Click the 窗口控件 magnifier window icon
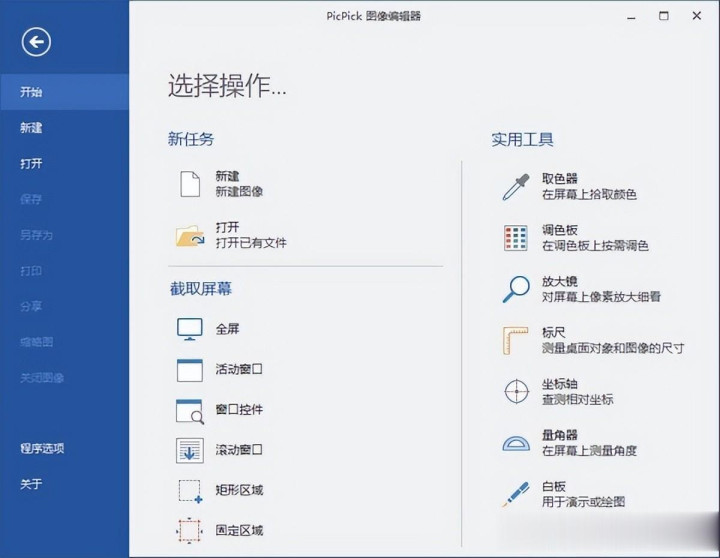 click(190, 411)
